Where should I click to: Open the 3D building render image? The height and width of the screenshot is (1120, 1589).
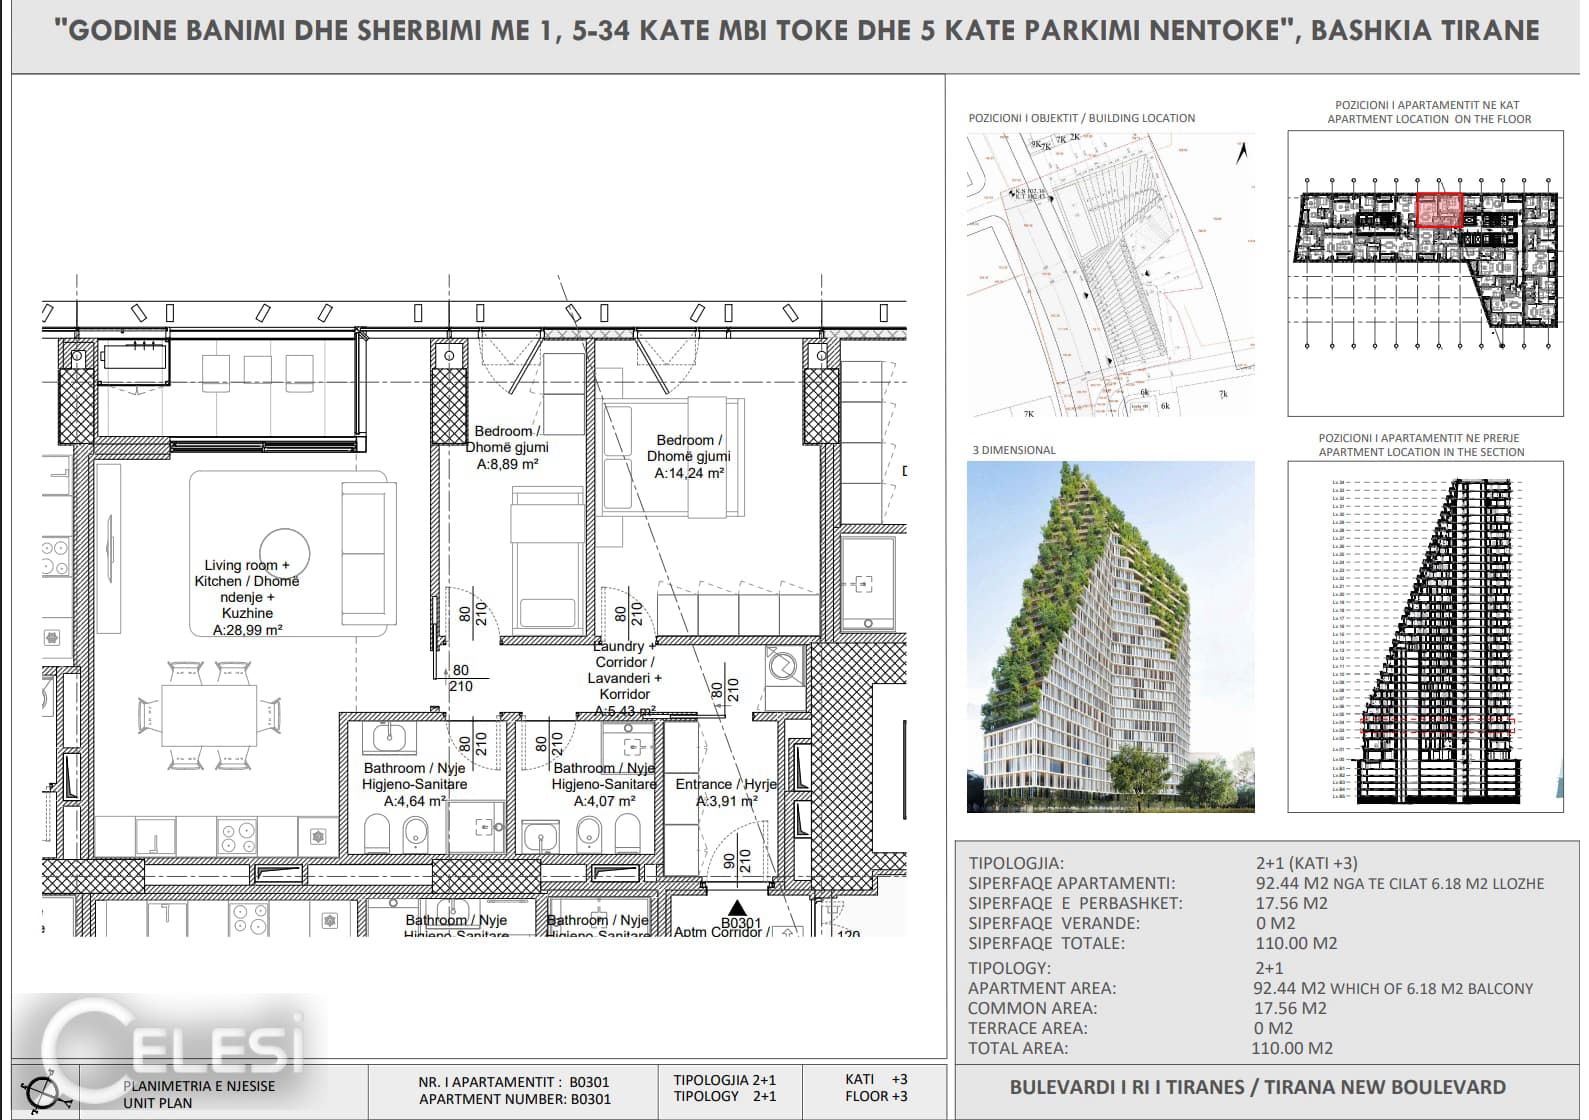coord(1110,636)
